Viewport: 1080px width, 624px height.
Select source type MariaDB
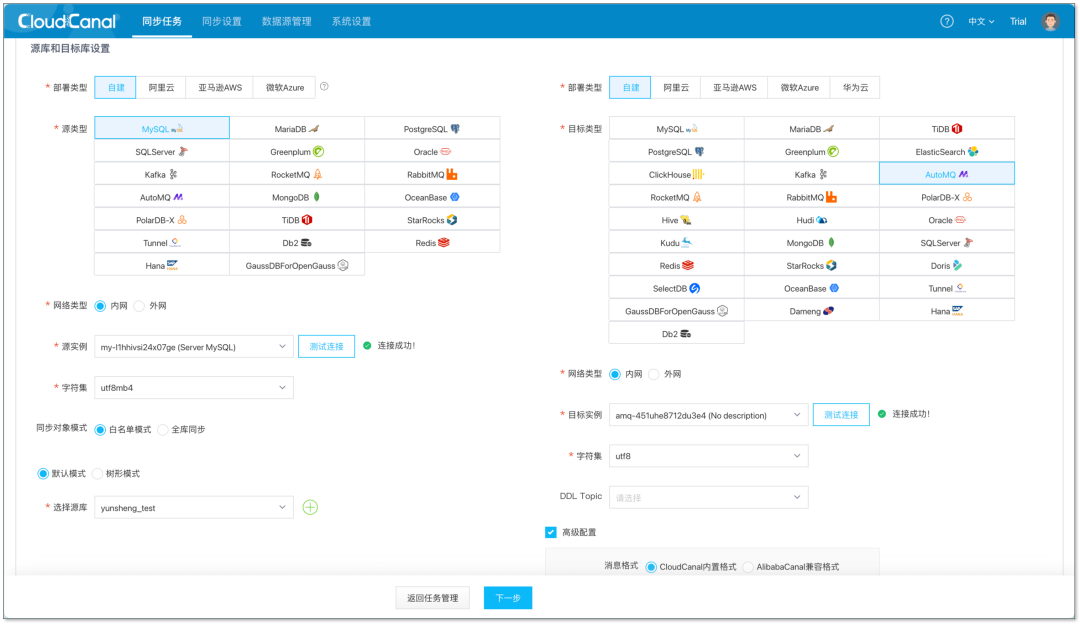click(297, 129)
